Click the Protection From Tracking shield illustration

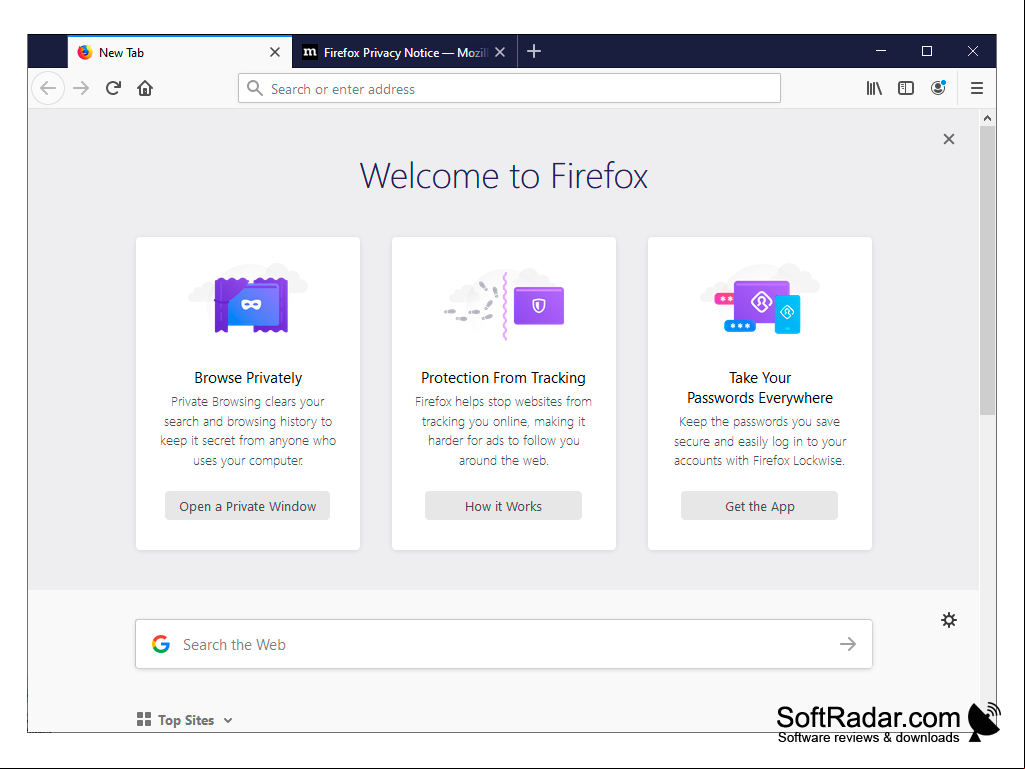pos(503,303)
